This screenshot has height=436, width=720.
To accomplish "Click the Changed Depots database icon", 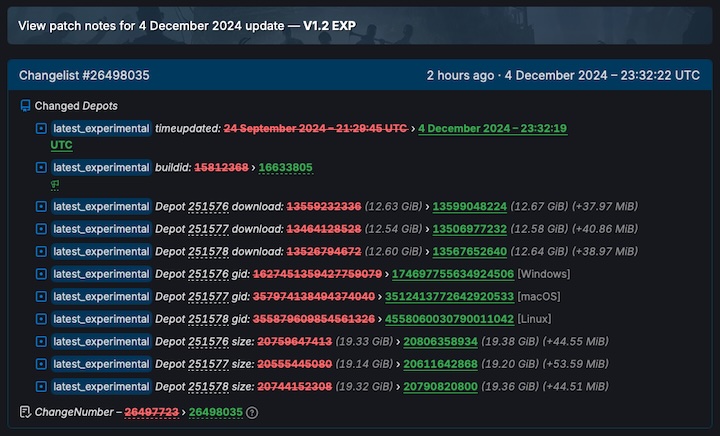I will tap(26, 106).
